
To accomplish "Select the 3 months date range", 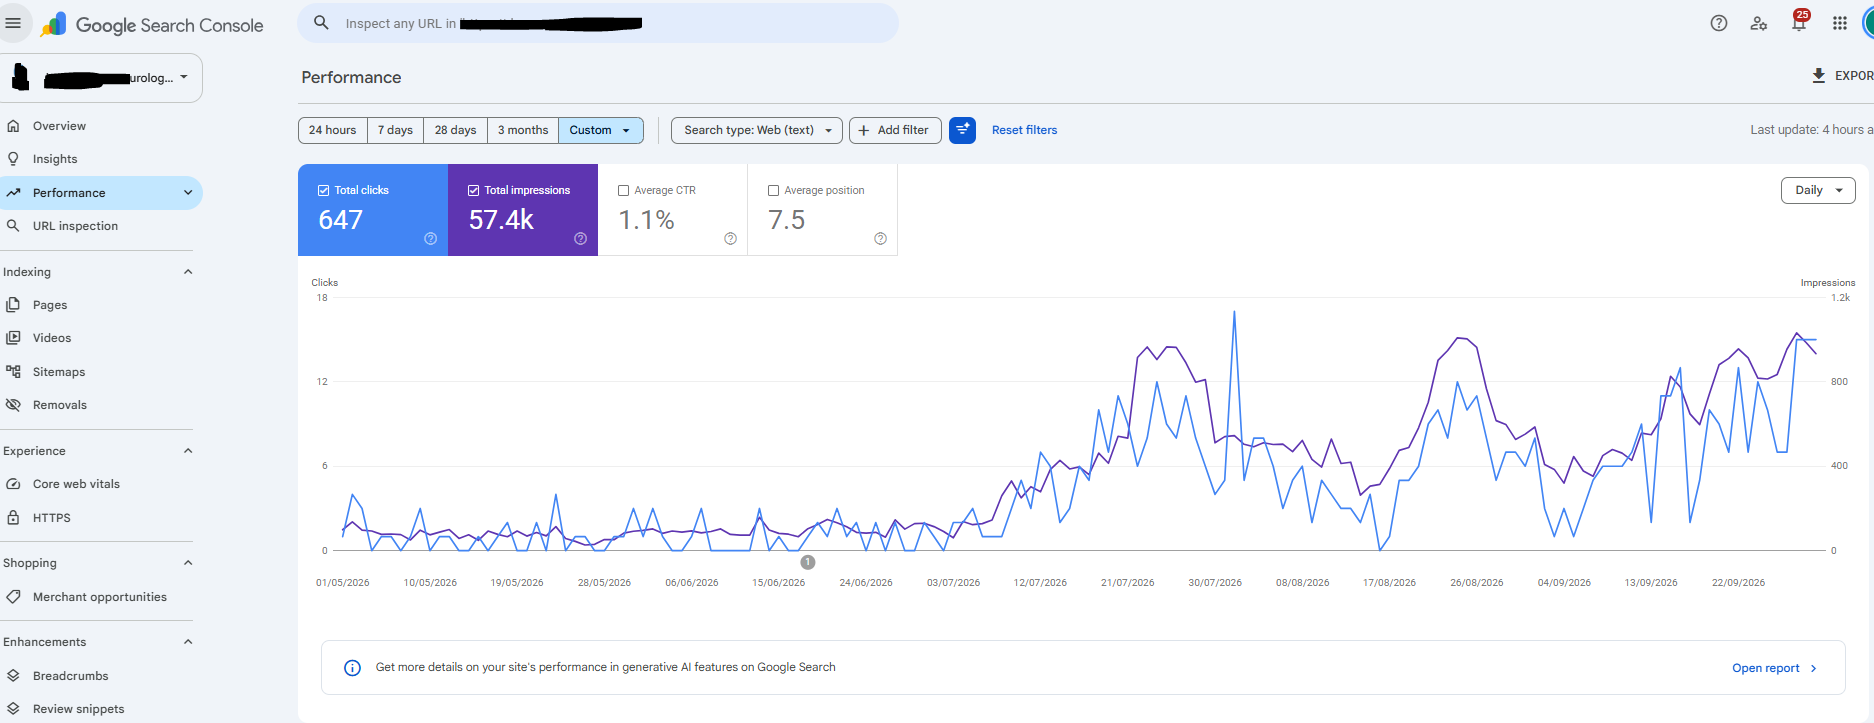I will (x=523, y=130).
